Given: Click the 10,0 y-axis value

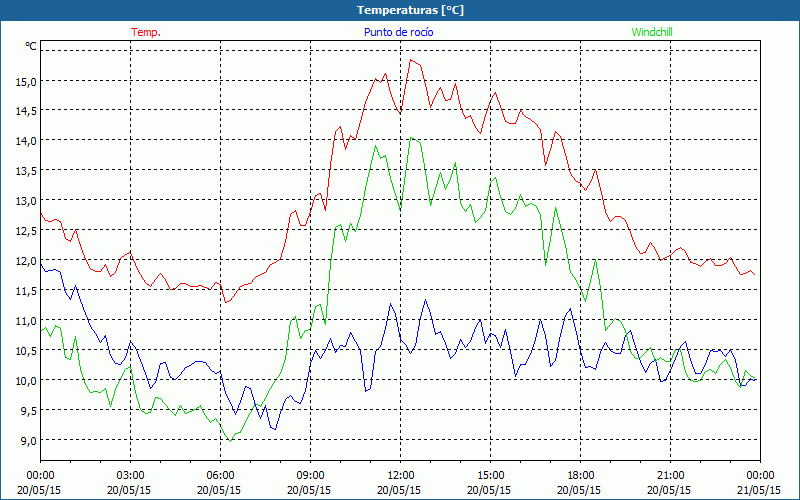Looking at the screenshot, I should (x=26, y=380).
